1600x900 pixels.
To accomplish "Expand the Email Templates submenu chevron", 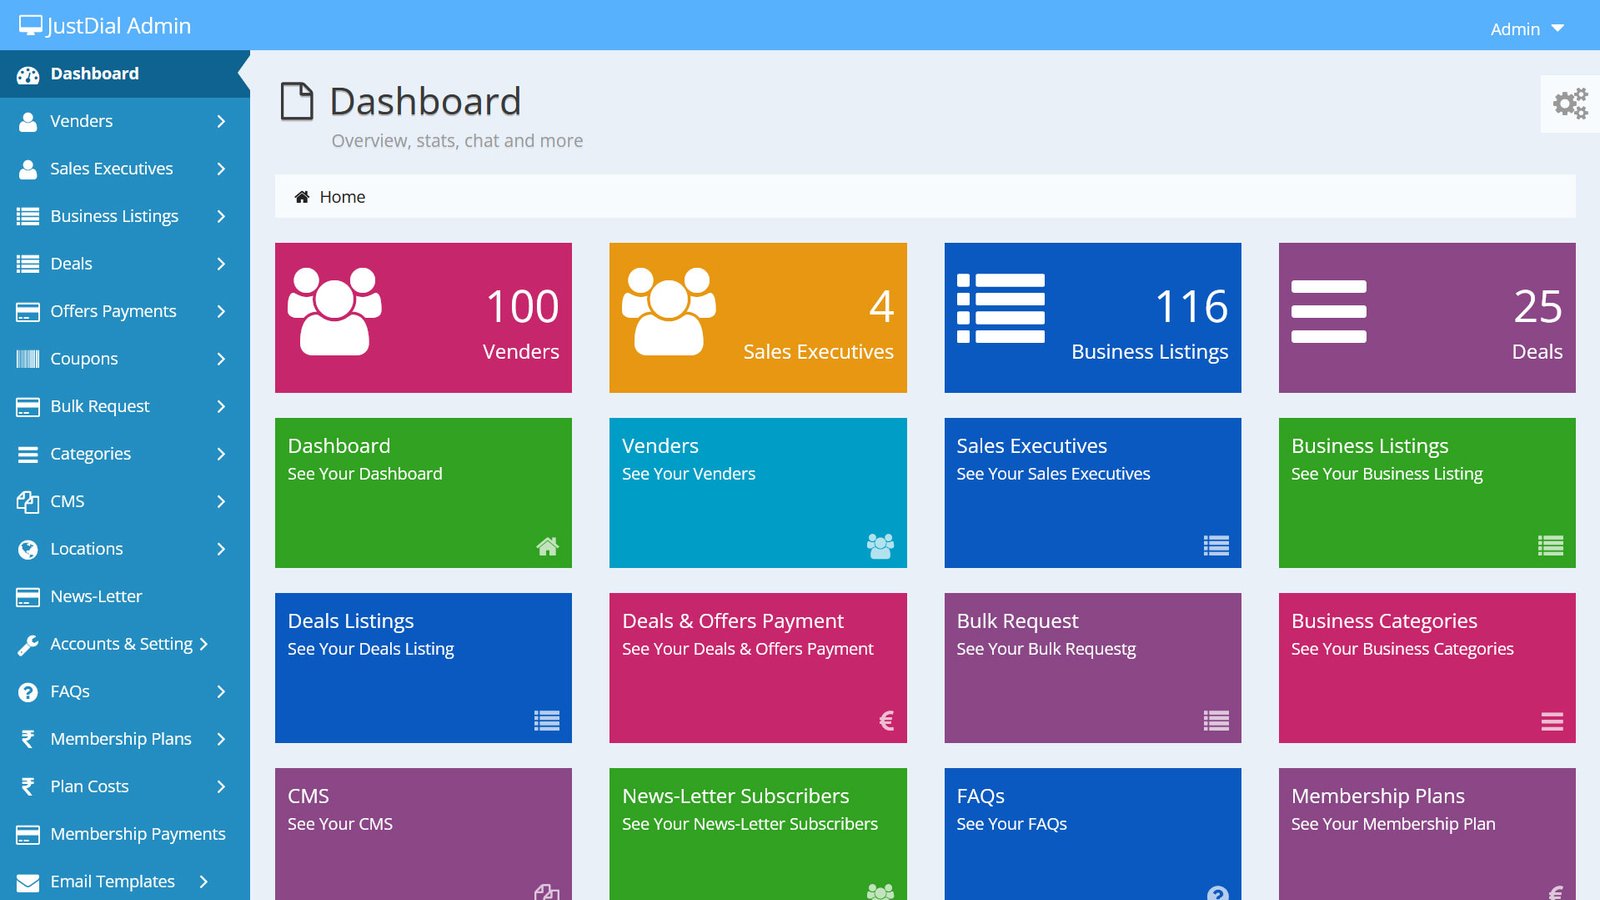I will tap(203, 882).
